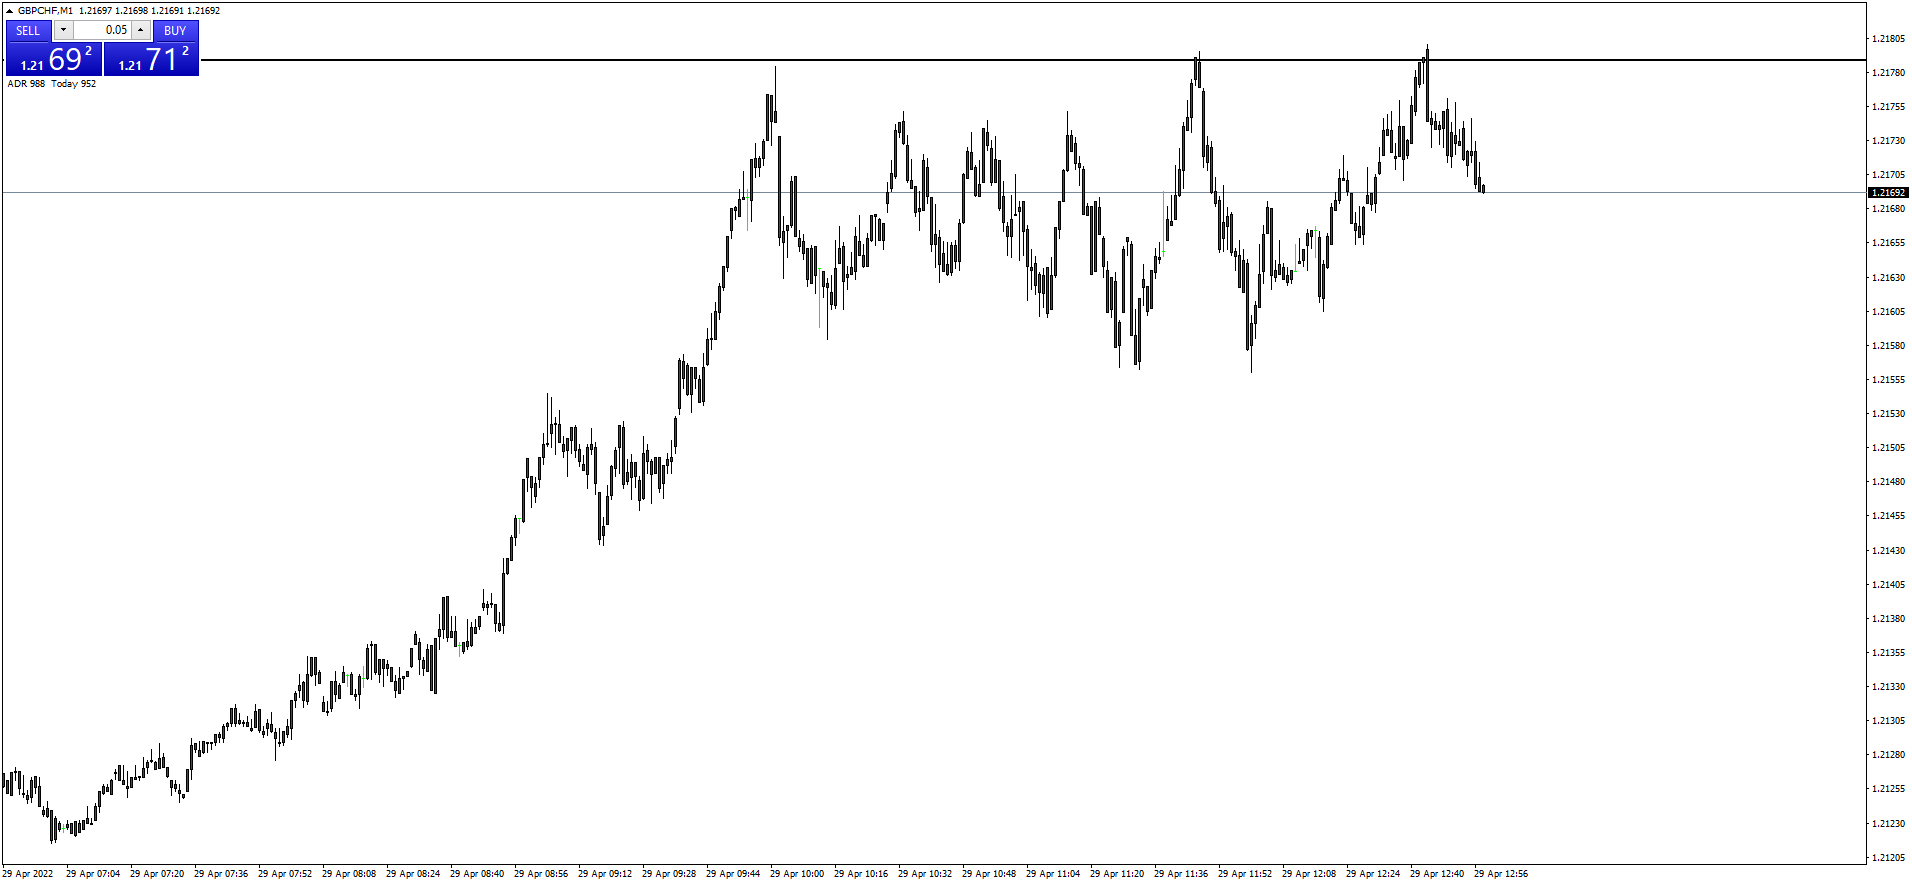Screen dimensions: 1912x885
Task: Collapse the one-click trading panel triangle
Action: tap(9, 10)
